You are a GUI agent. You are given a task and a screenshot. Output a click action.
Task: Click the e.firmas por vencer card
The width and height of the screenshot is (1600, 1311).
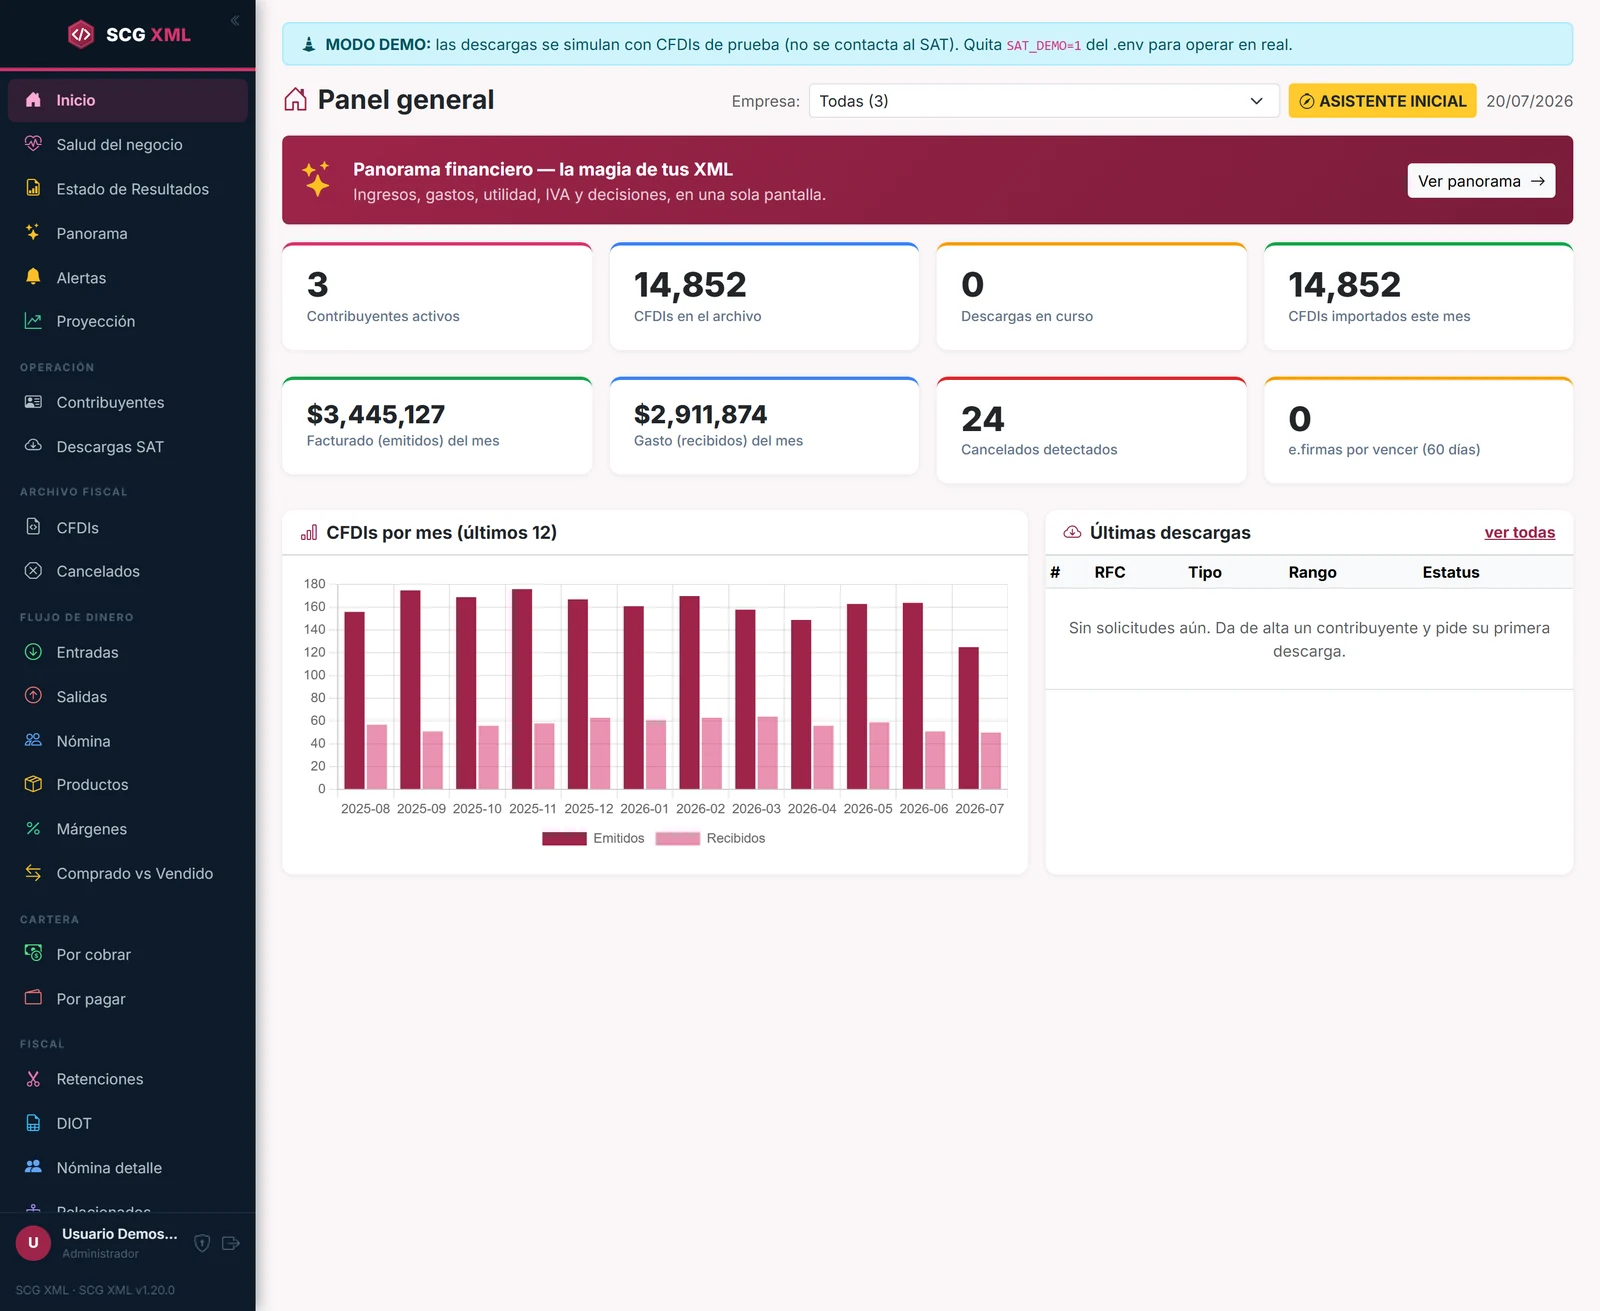click(1418, 430)
